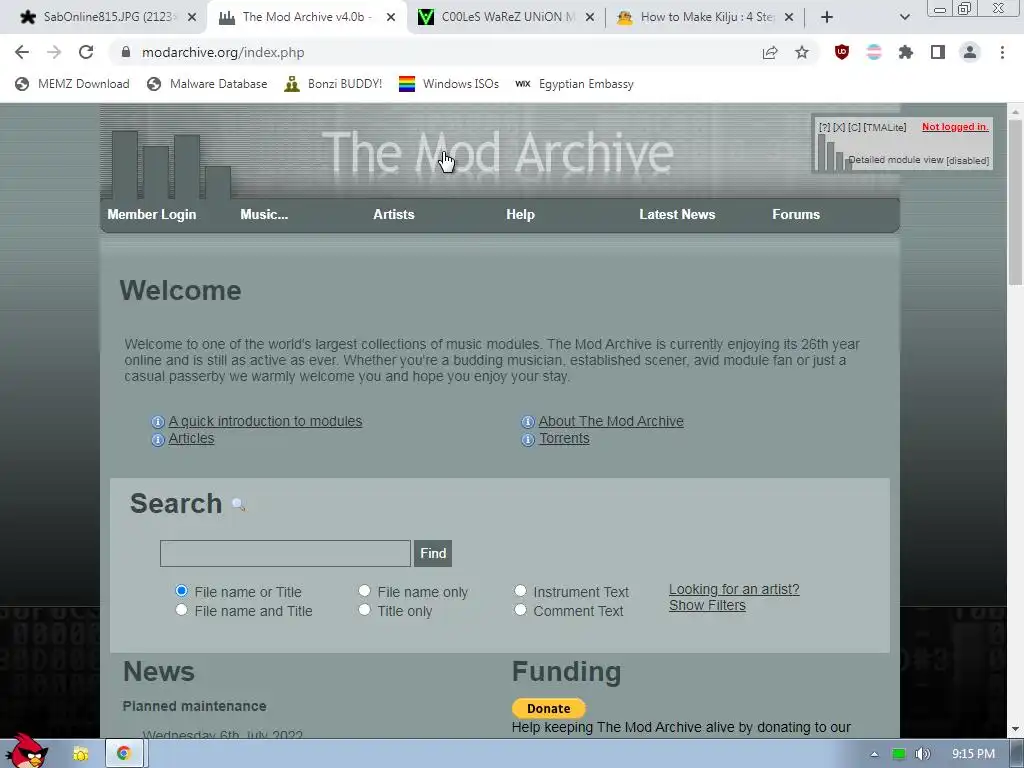1024x768 pixels.
Task: Click the Mod Archive bars logo
Action: 171,165
